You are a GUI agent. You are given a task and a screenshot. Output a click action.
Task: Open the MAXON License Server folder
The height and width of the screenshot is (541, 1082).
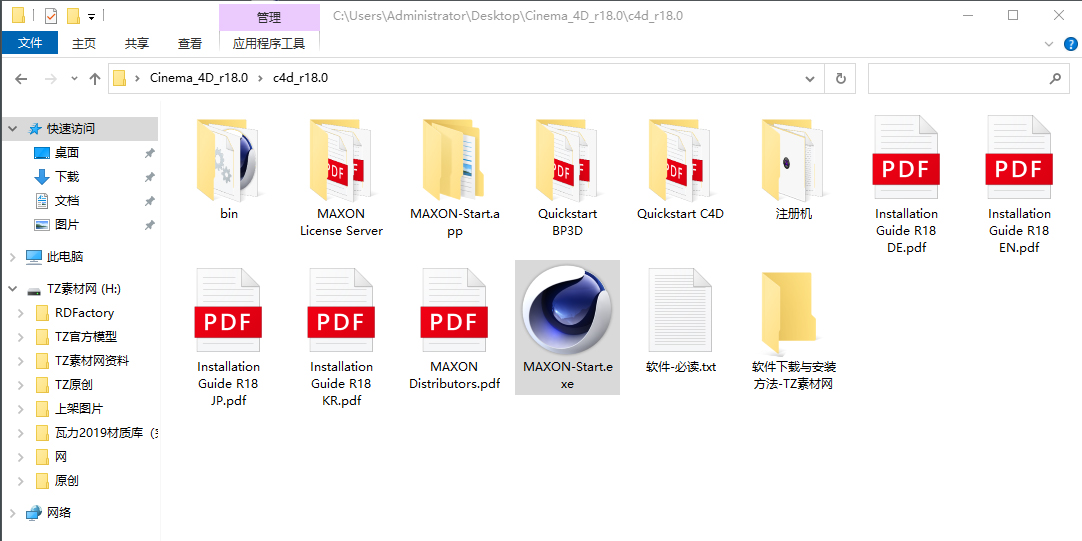(x=342, y=177)
